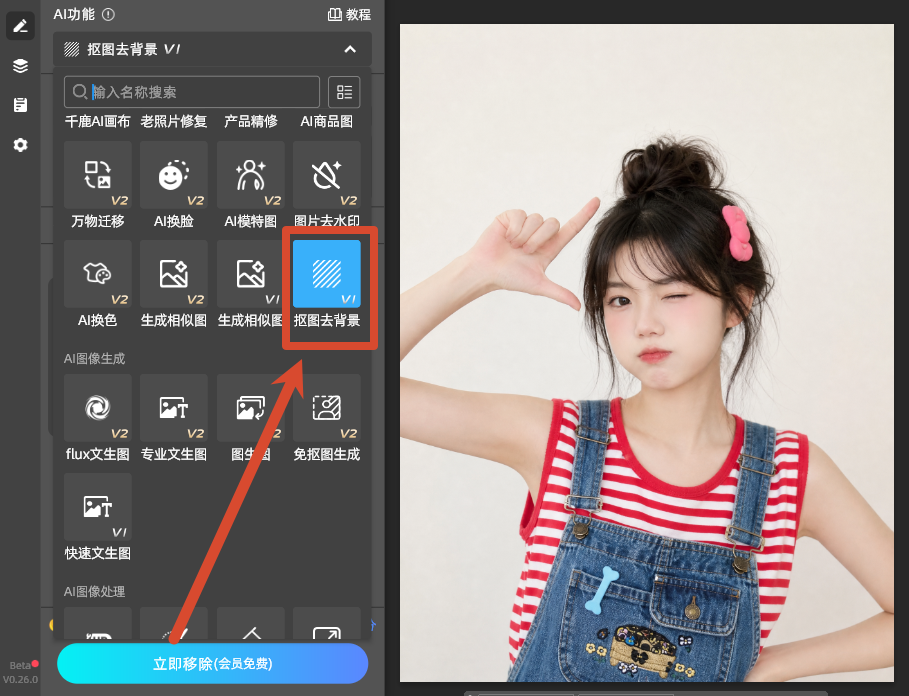Click the info icon beside AI功能
The image size is (909, 696).
(108, 14)
